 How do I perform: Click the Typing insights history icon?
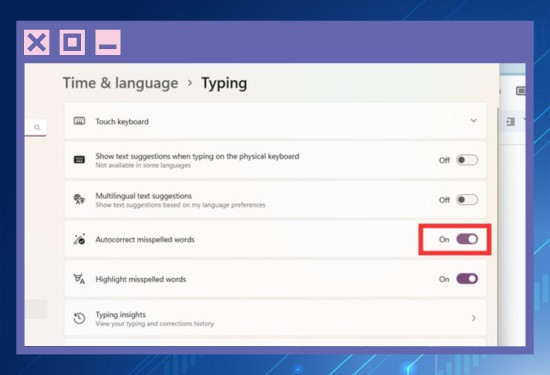[x=79, y=318]
